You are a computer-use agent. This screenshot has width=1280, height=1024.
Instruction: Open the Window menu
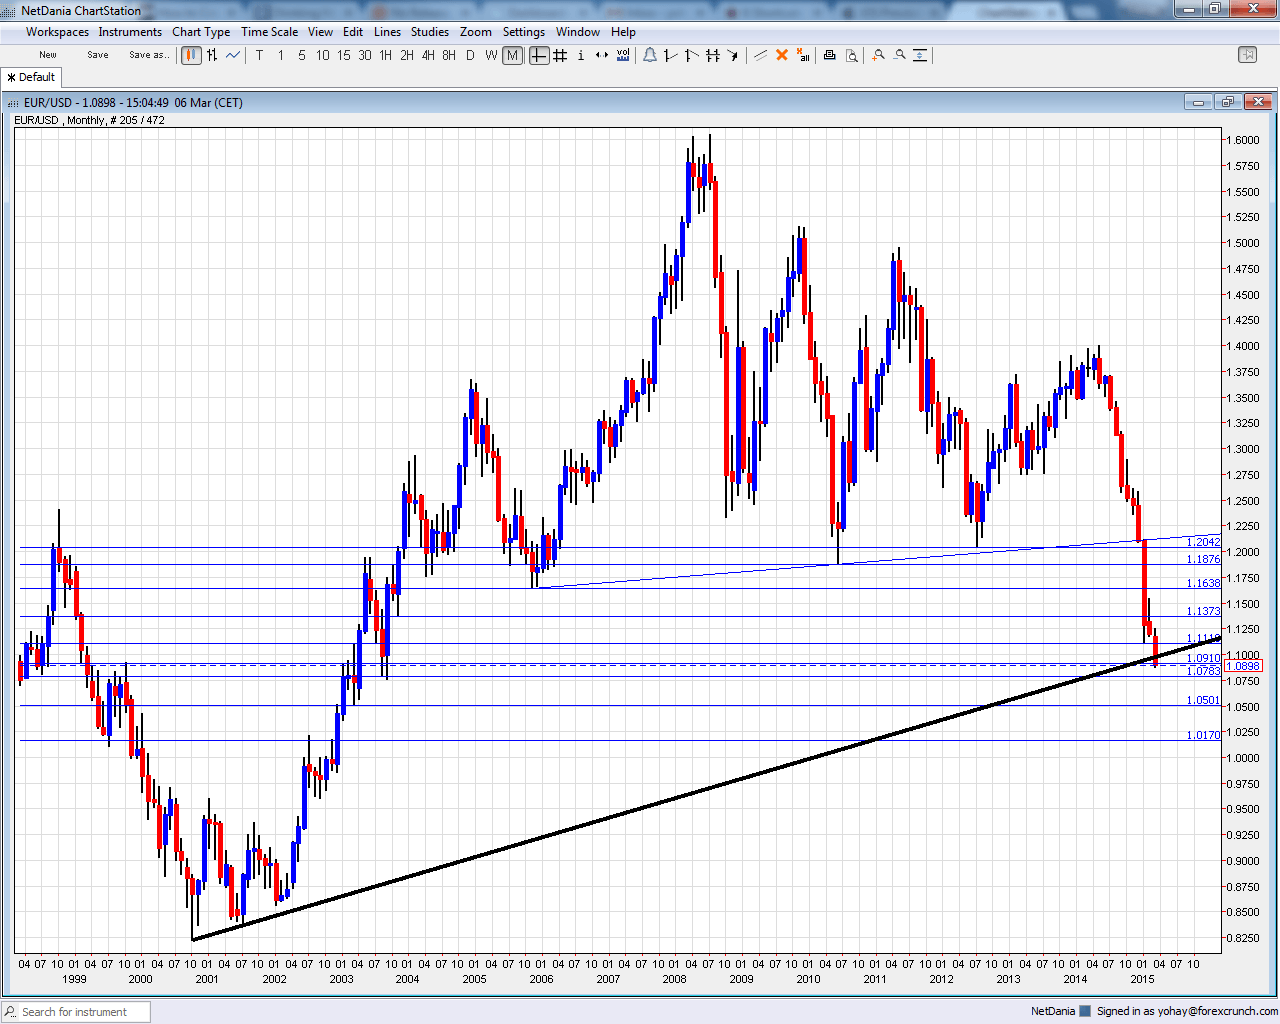click(x=578, y=32)
